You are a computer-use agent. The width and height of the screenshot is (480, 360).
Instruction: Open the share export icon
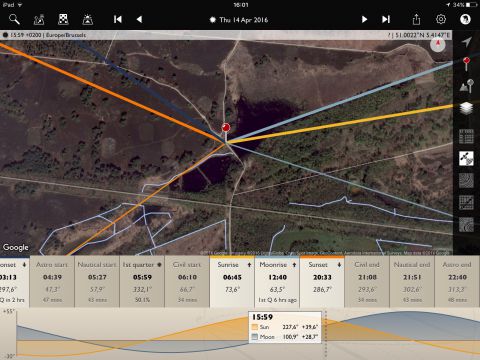click(416, 19)
